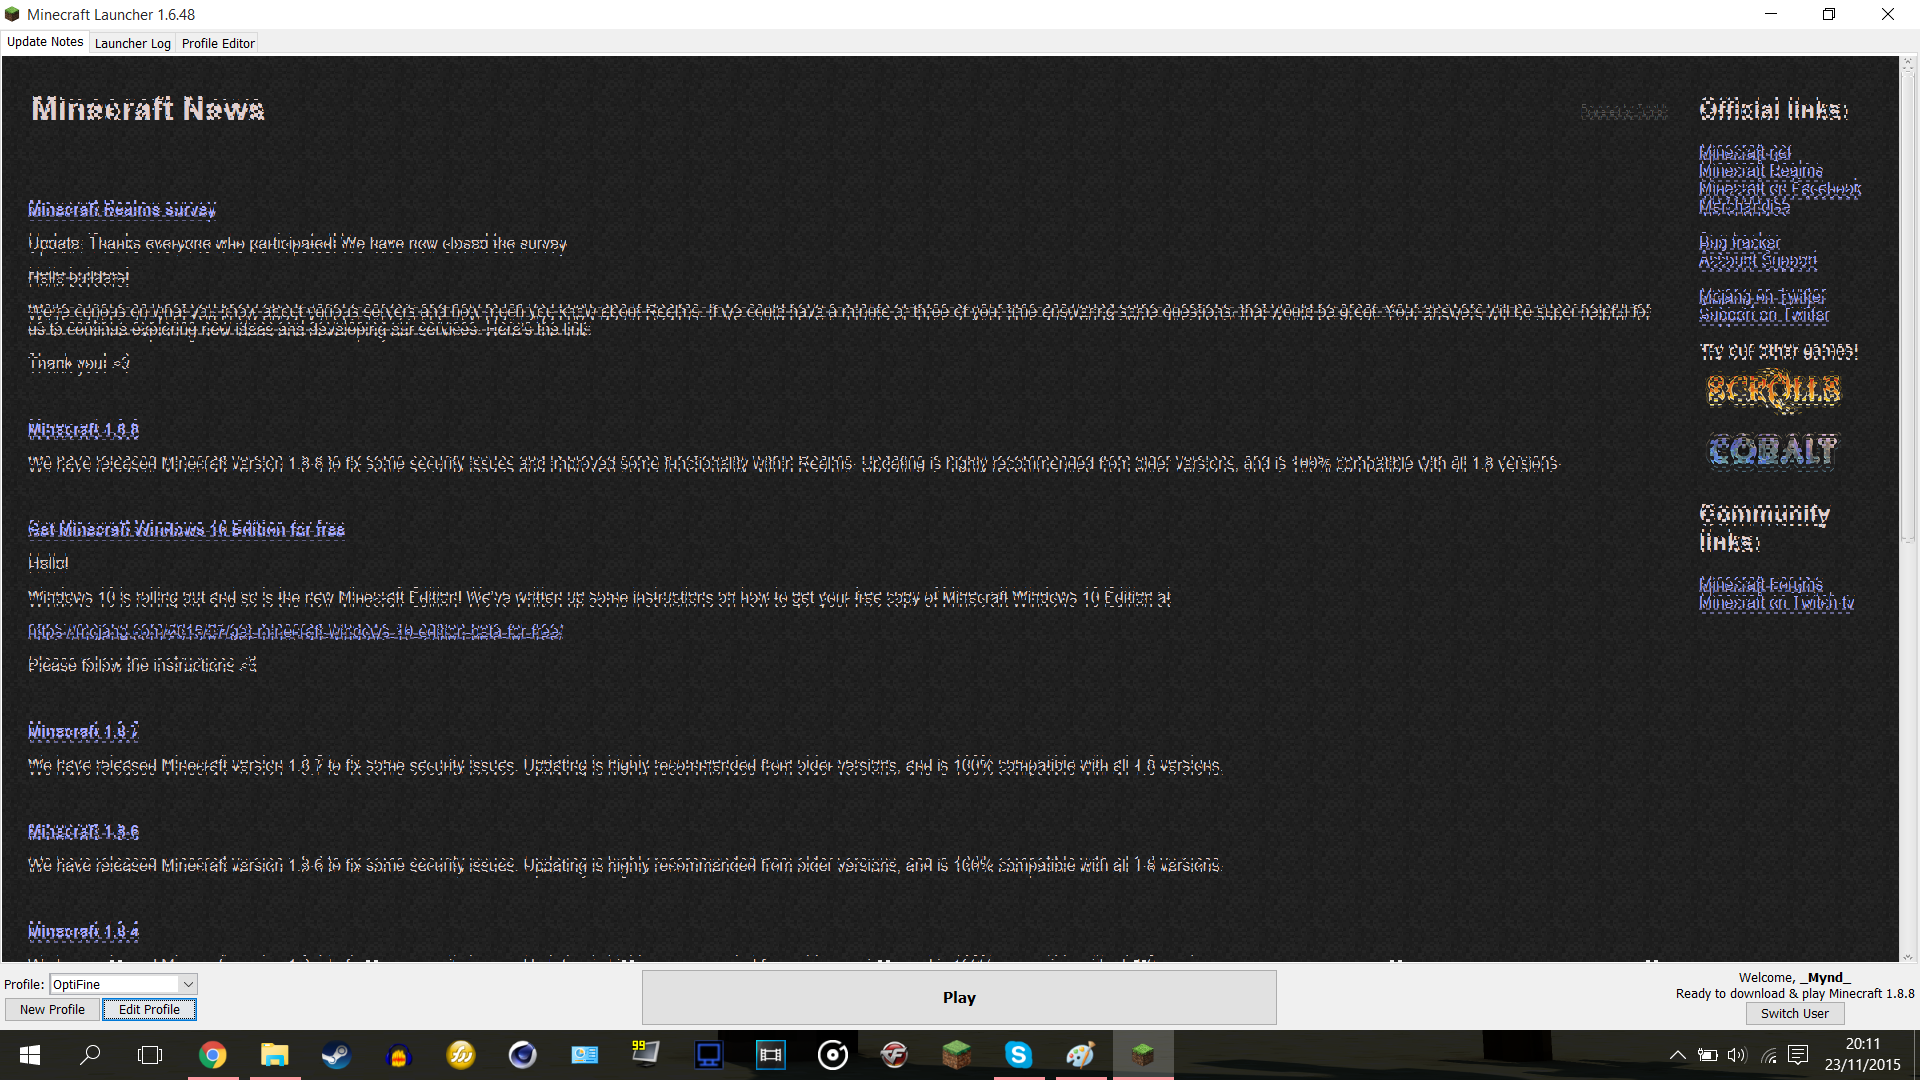Open the Fraps 99 monitor icon in the taskbar
The height and width of the screenshot is (1080, 1920).
click(x=646, y=1055)
